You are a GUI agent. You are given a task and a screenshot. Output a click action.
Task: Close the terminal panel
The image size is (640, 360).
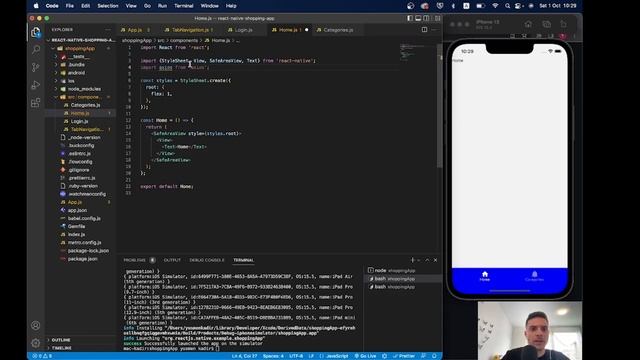coord(436,260)
